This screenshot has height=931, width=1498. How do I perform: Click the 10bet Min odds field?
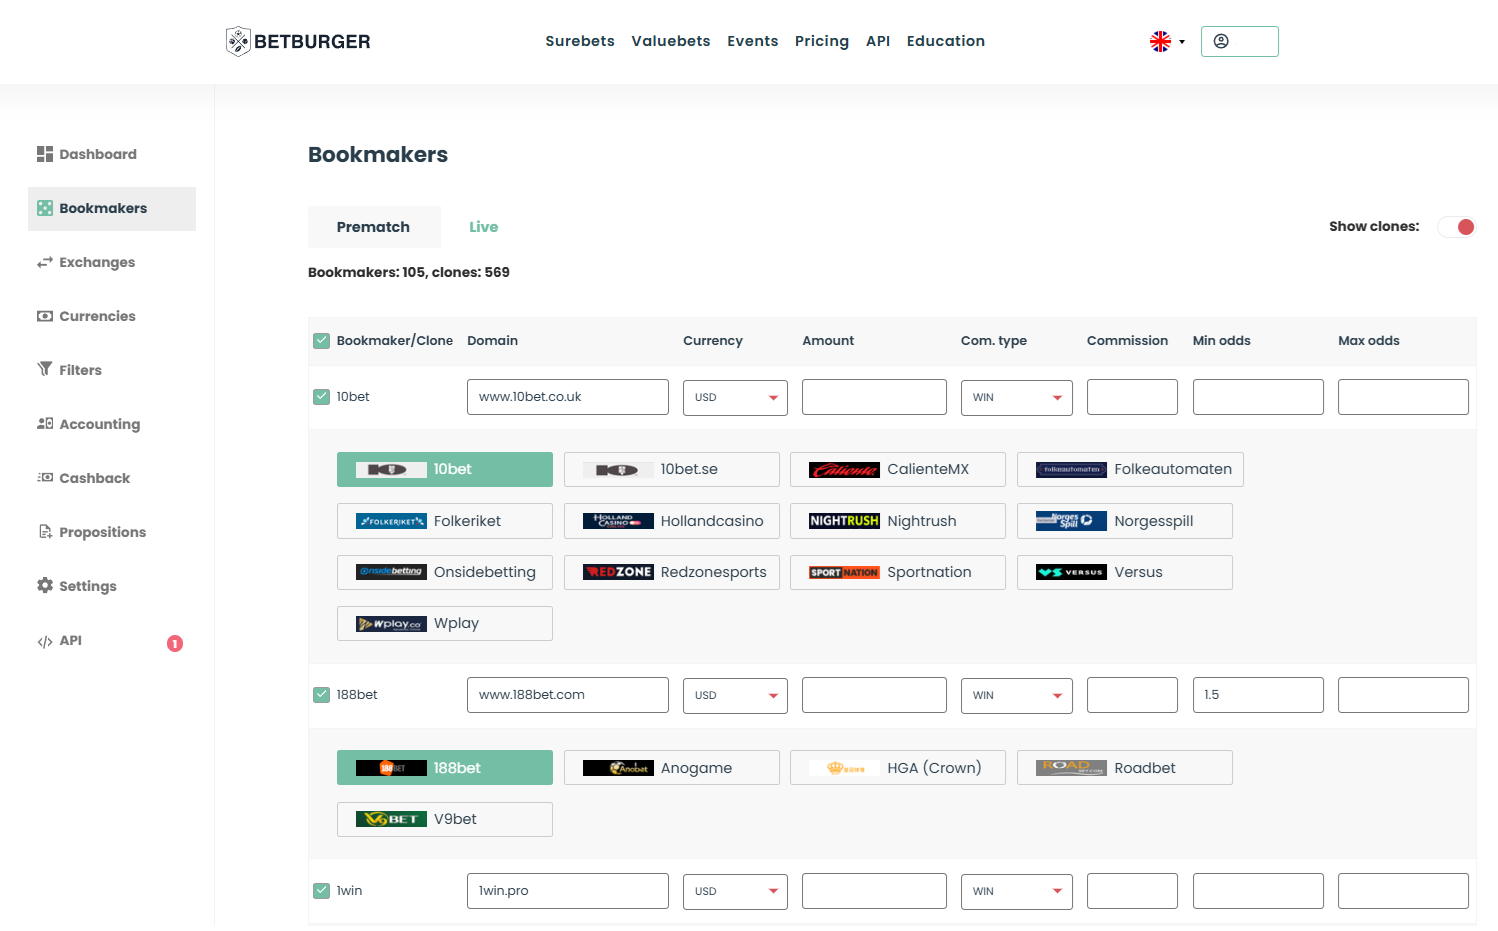(x=1258, y=397)
